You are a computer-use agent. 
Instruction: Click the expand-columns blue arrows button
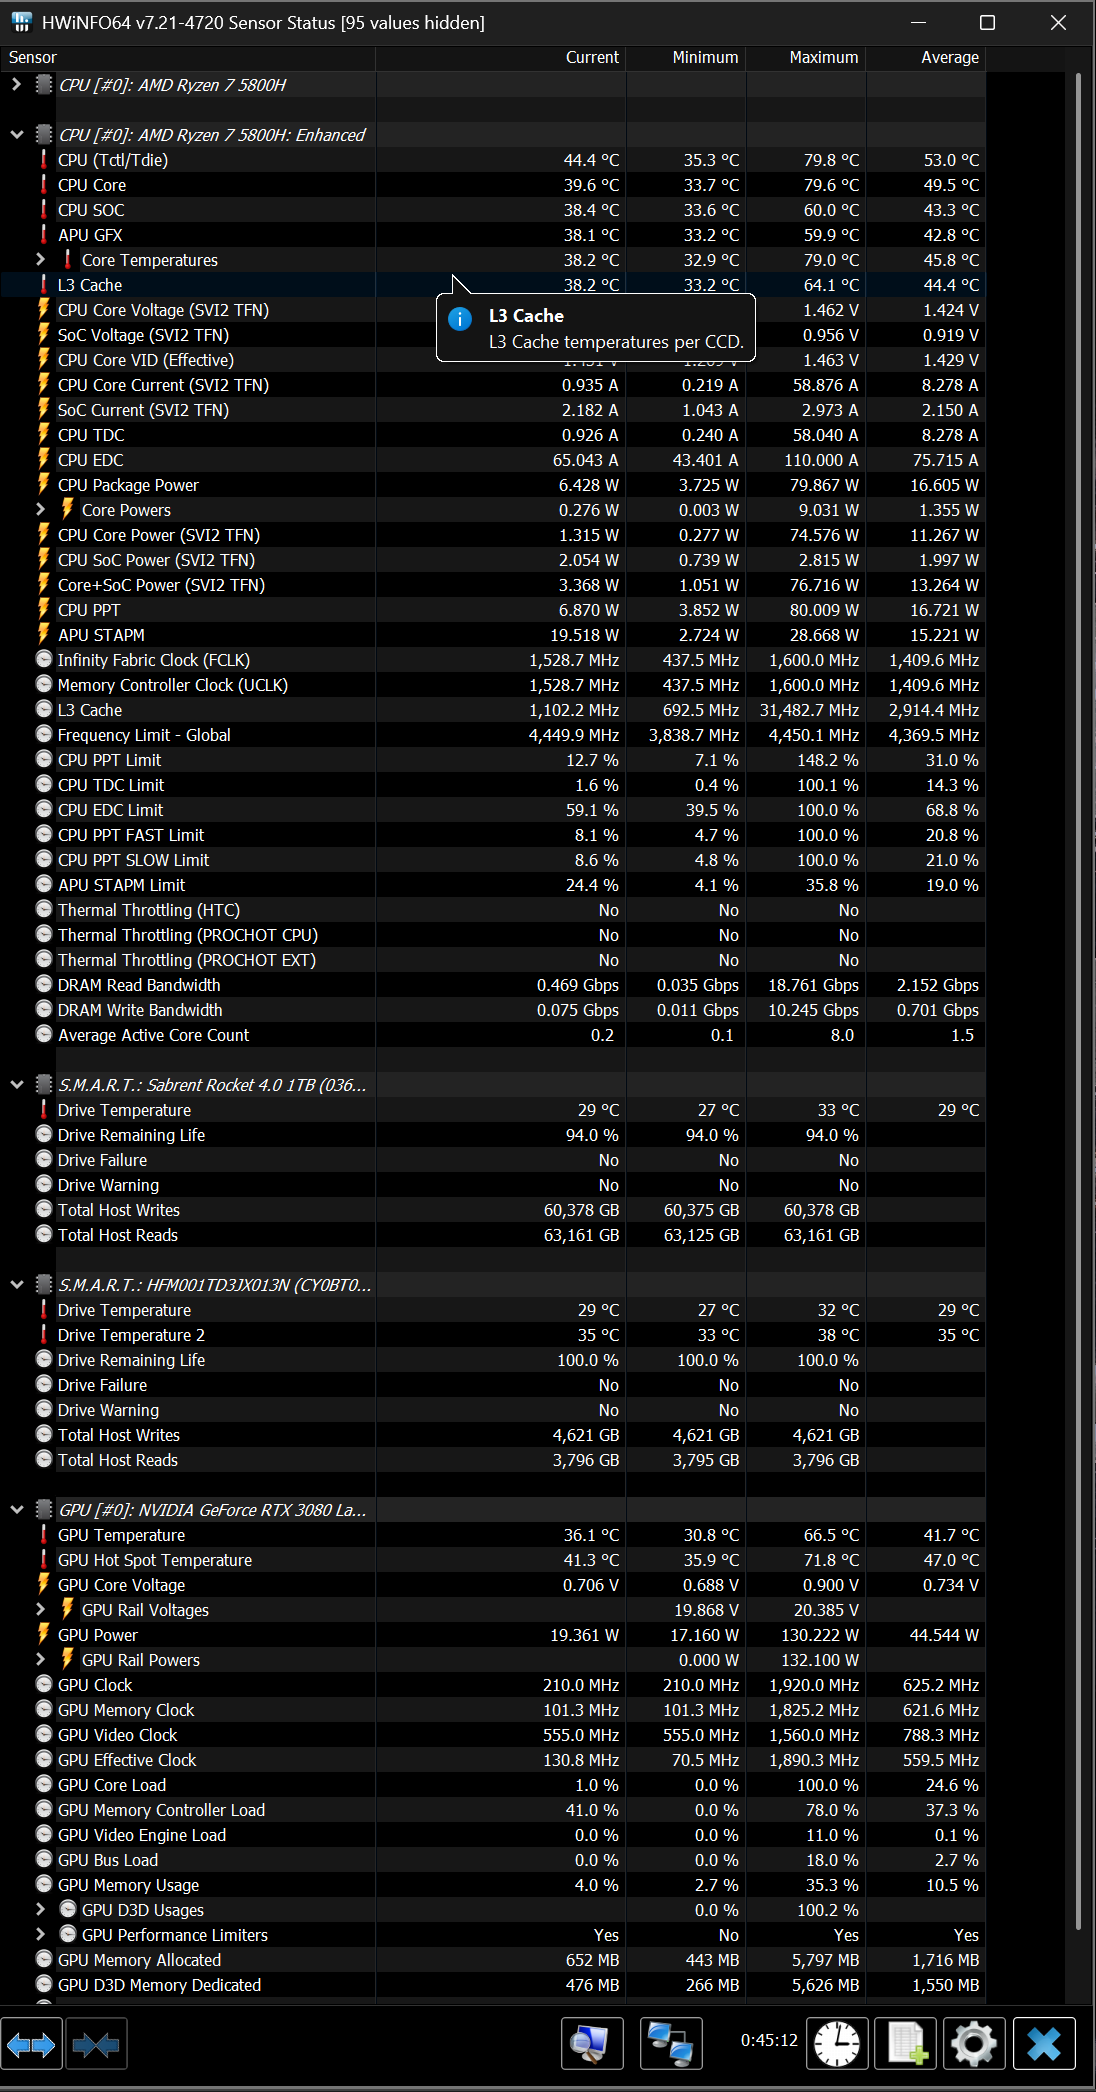[31, 2046]
